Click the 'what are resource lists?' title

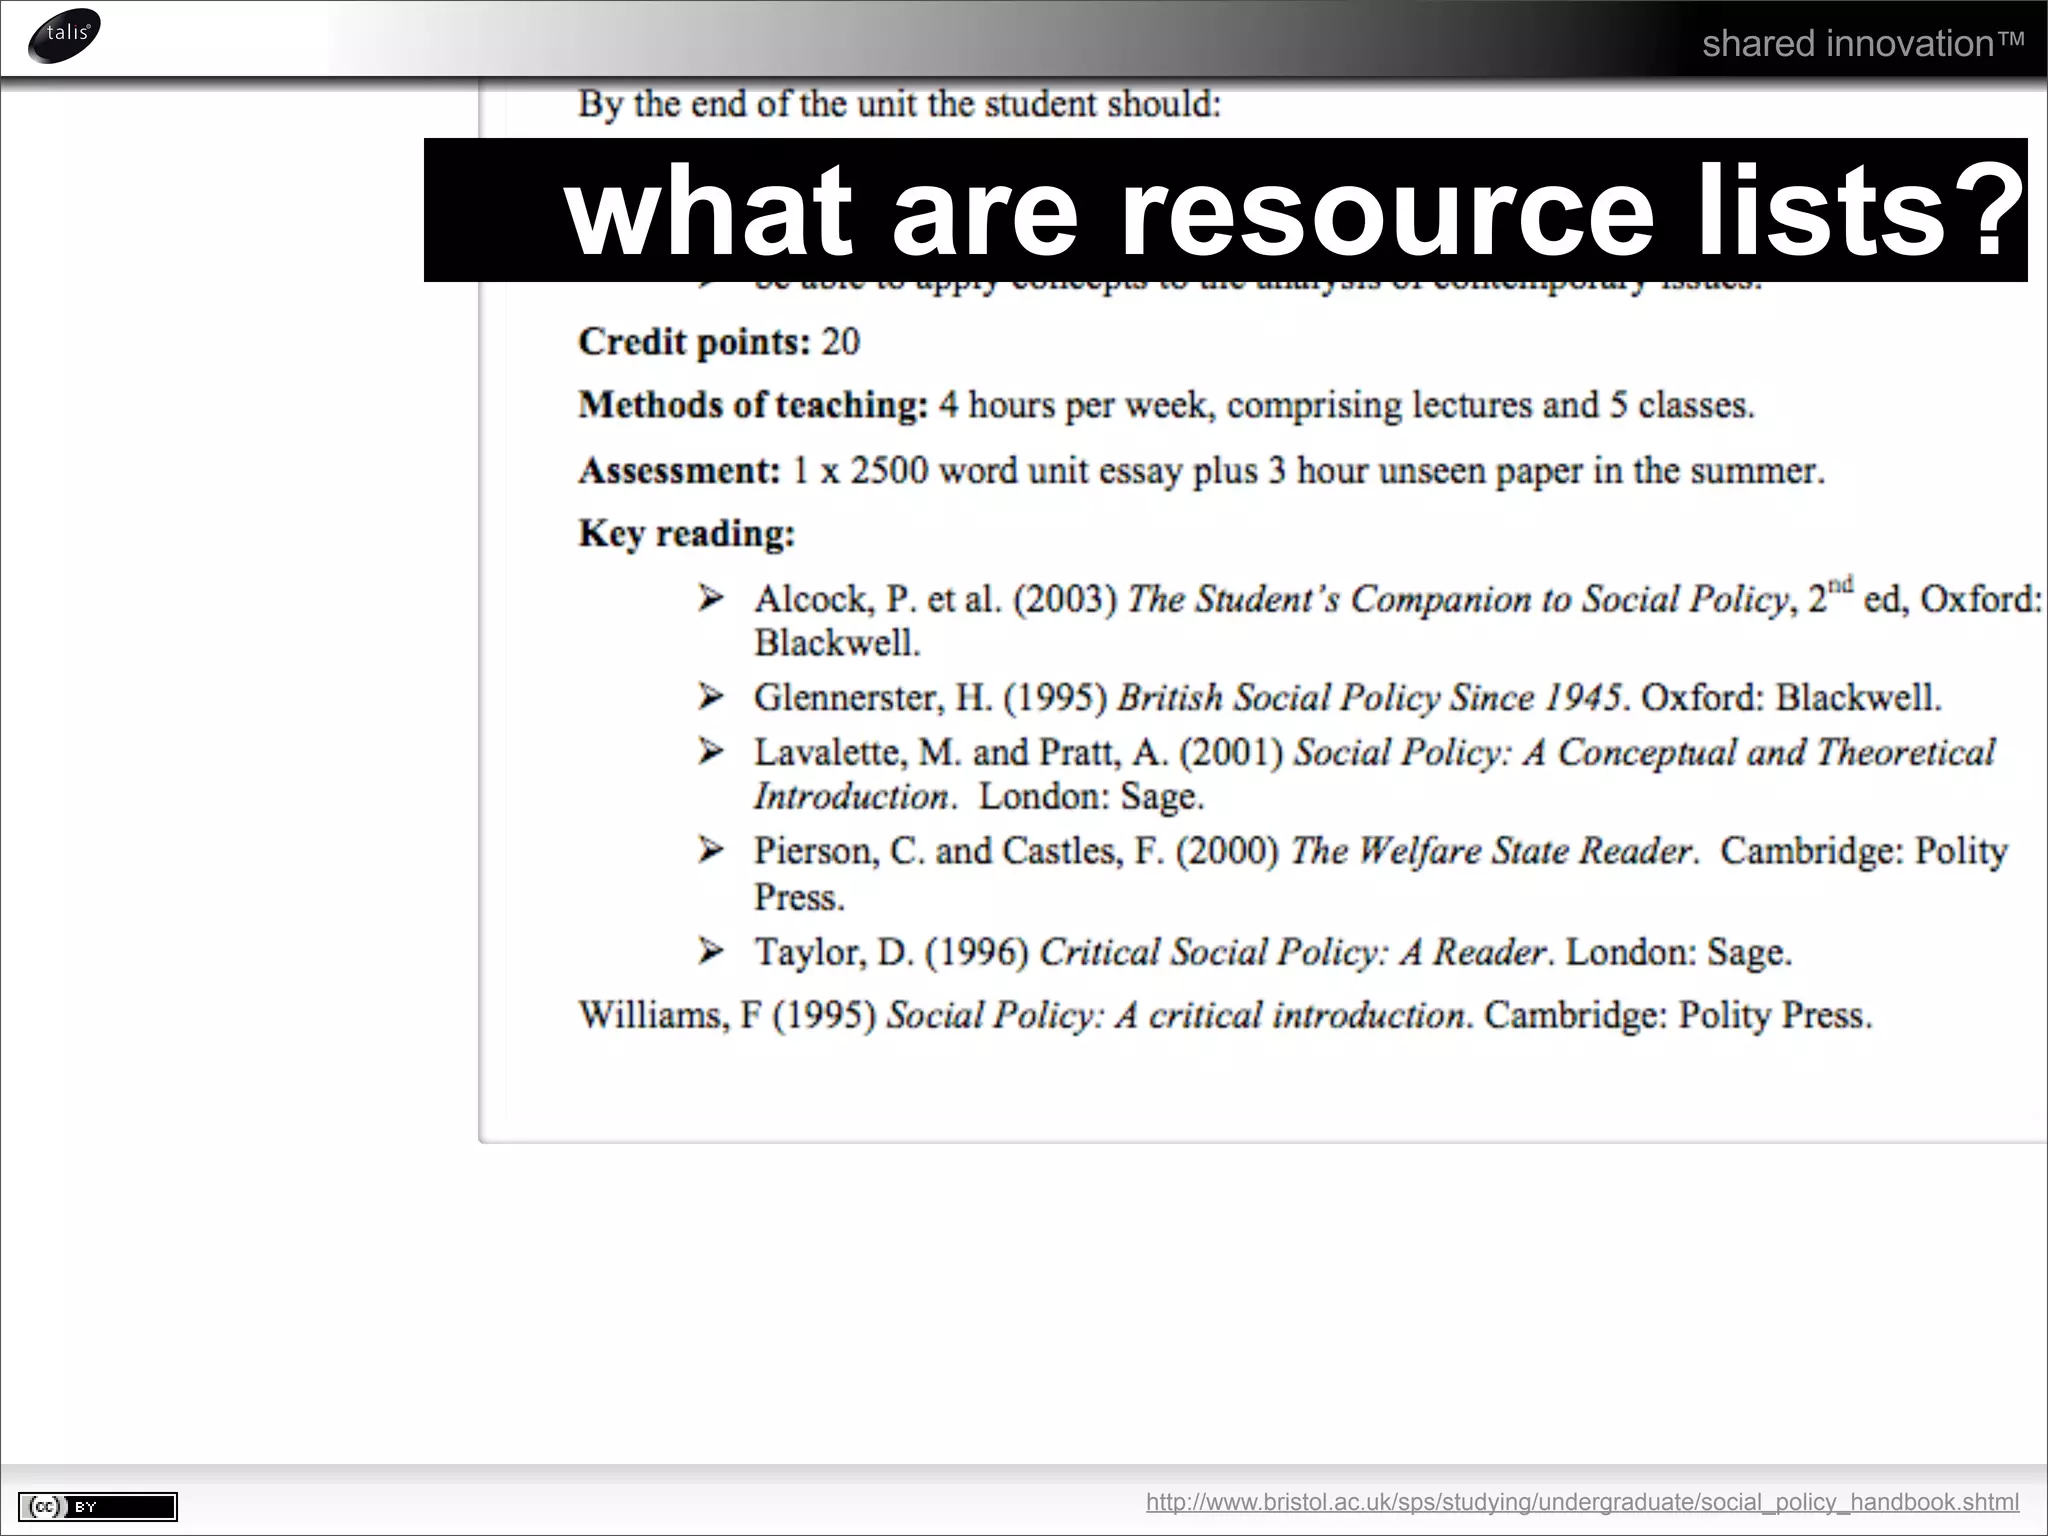pyautogui.click(x=1294, y=210)
